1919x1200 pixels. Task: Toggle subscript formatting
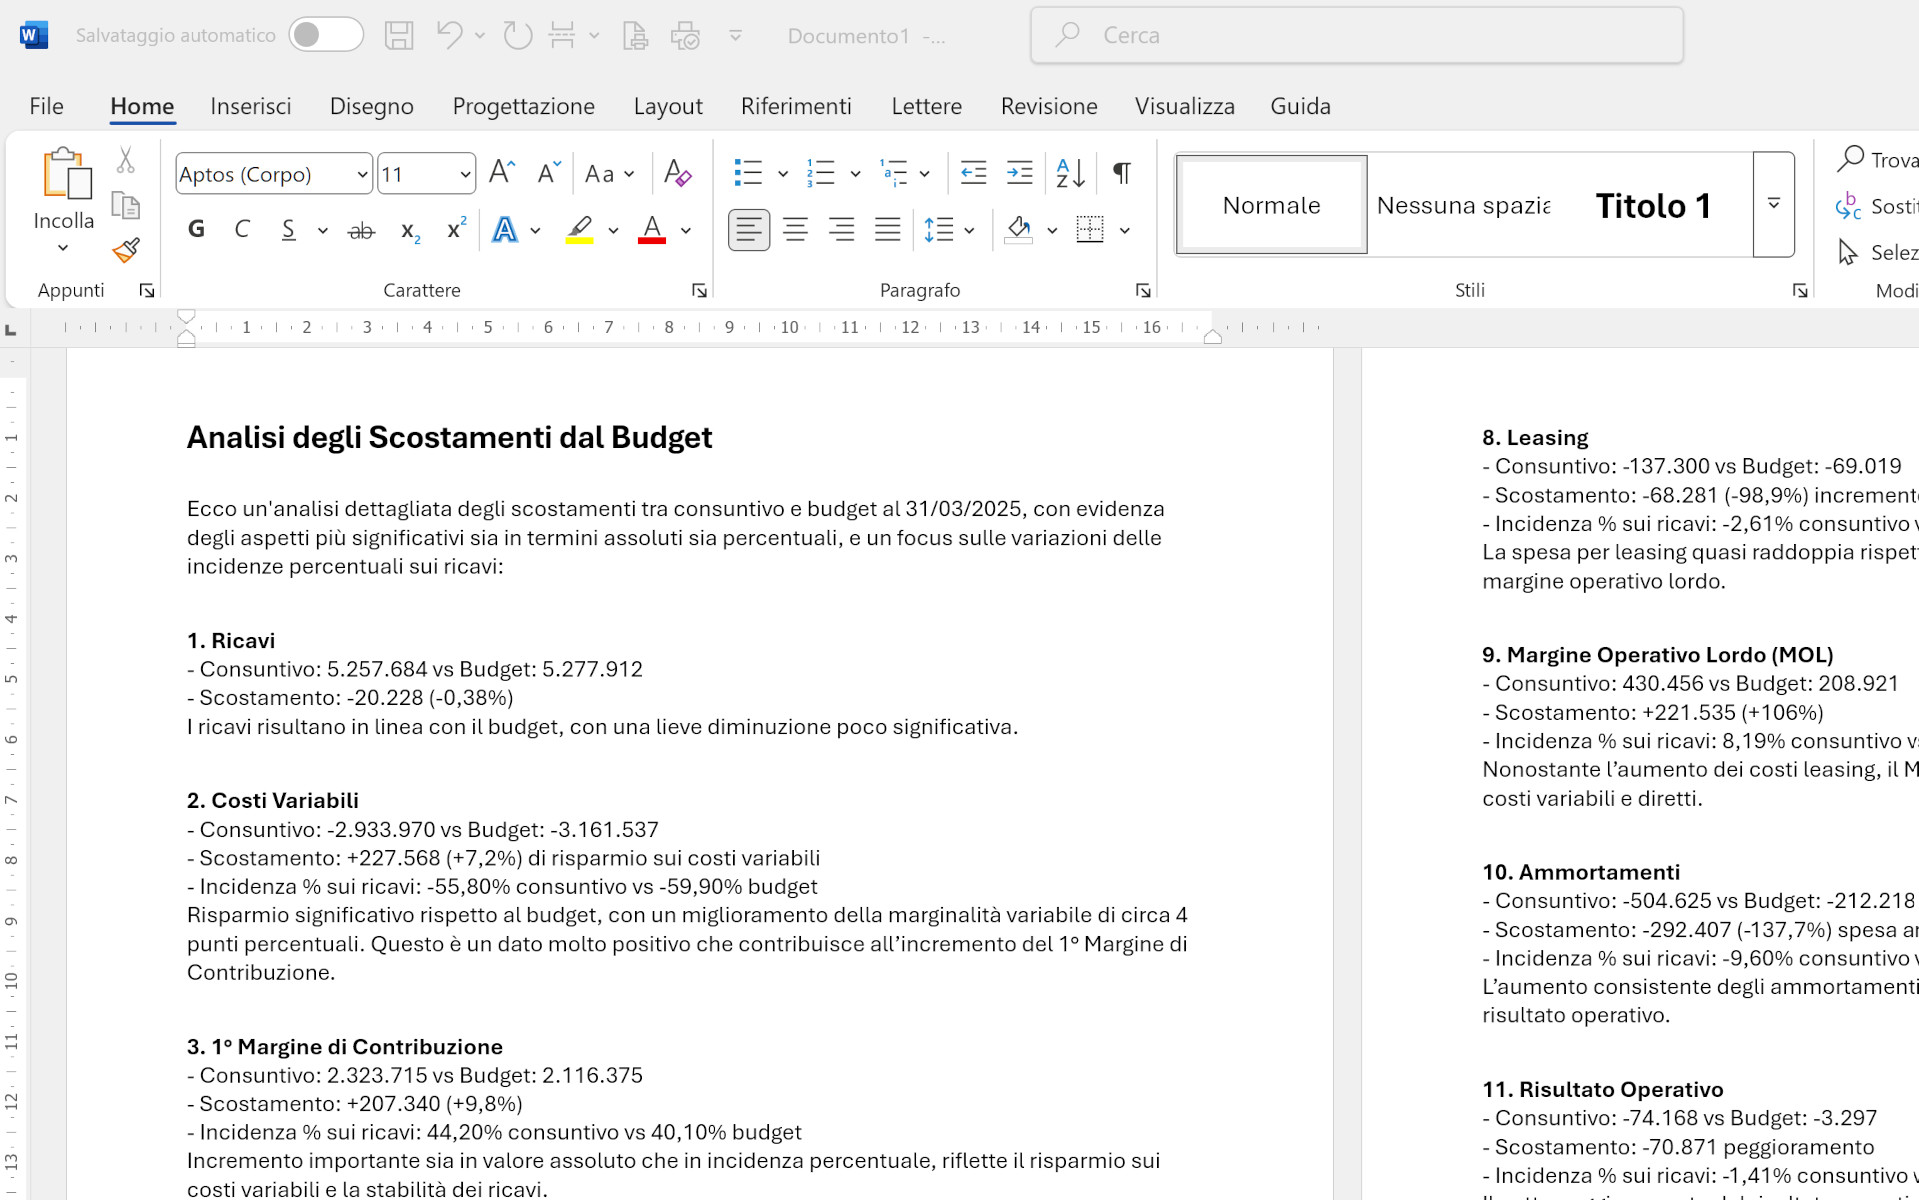pos(410,231)
